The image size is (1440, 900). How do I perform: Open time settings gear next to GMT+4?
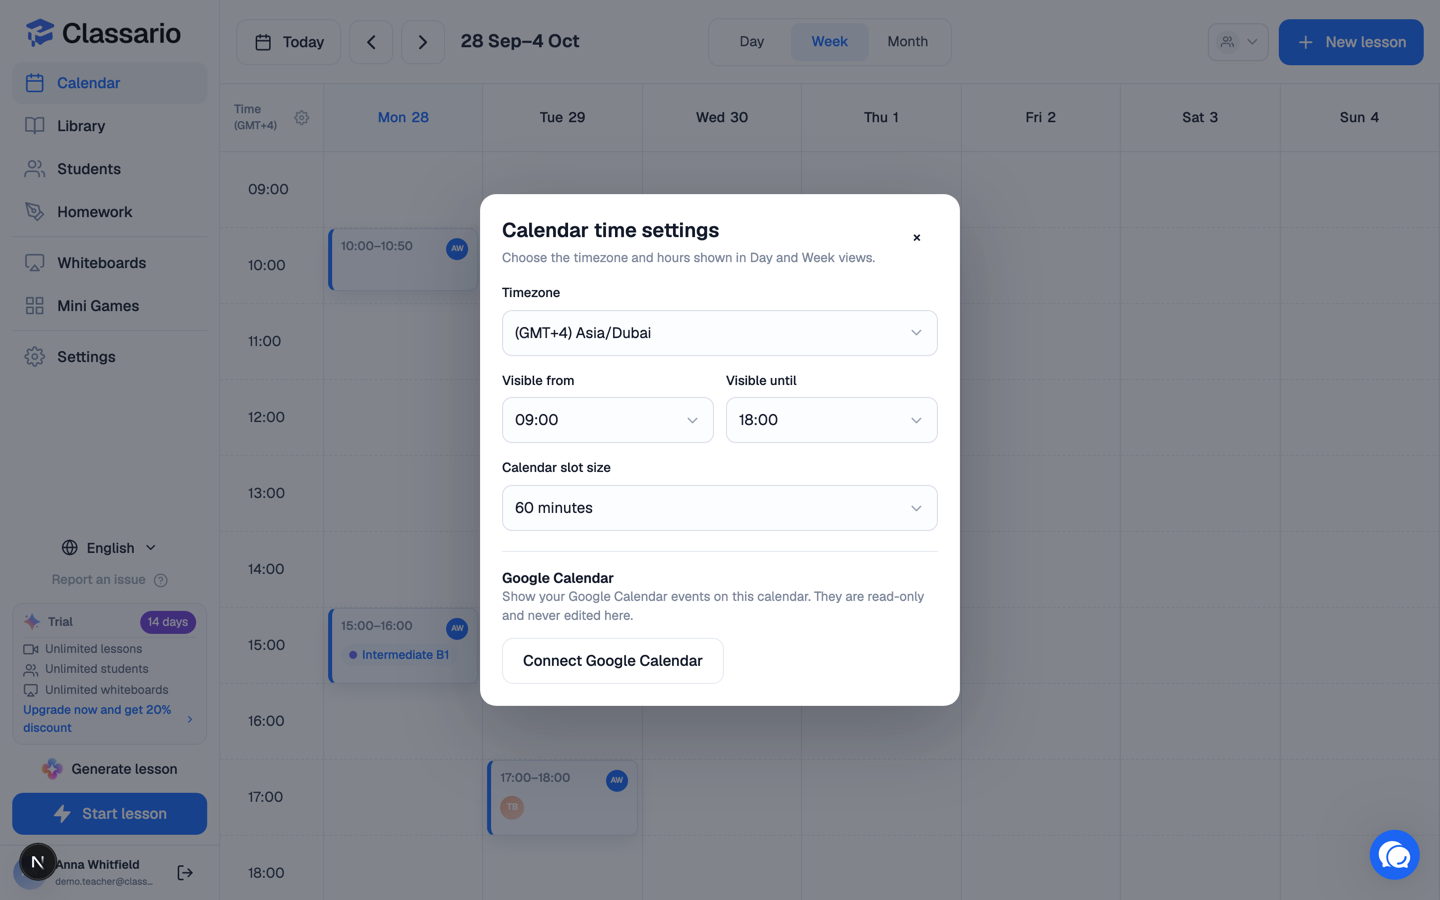point(301,118)
